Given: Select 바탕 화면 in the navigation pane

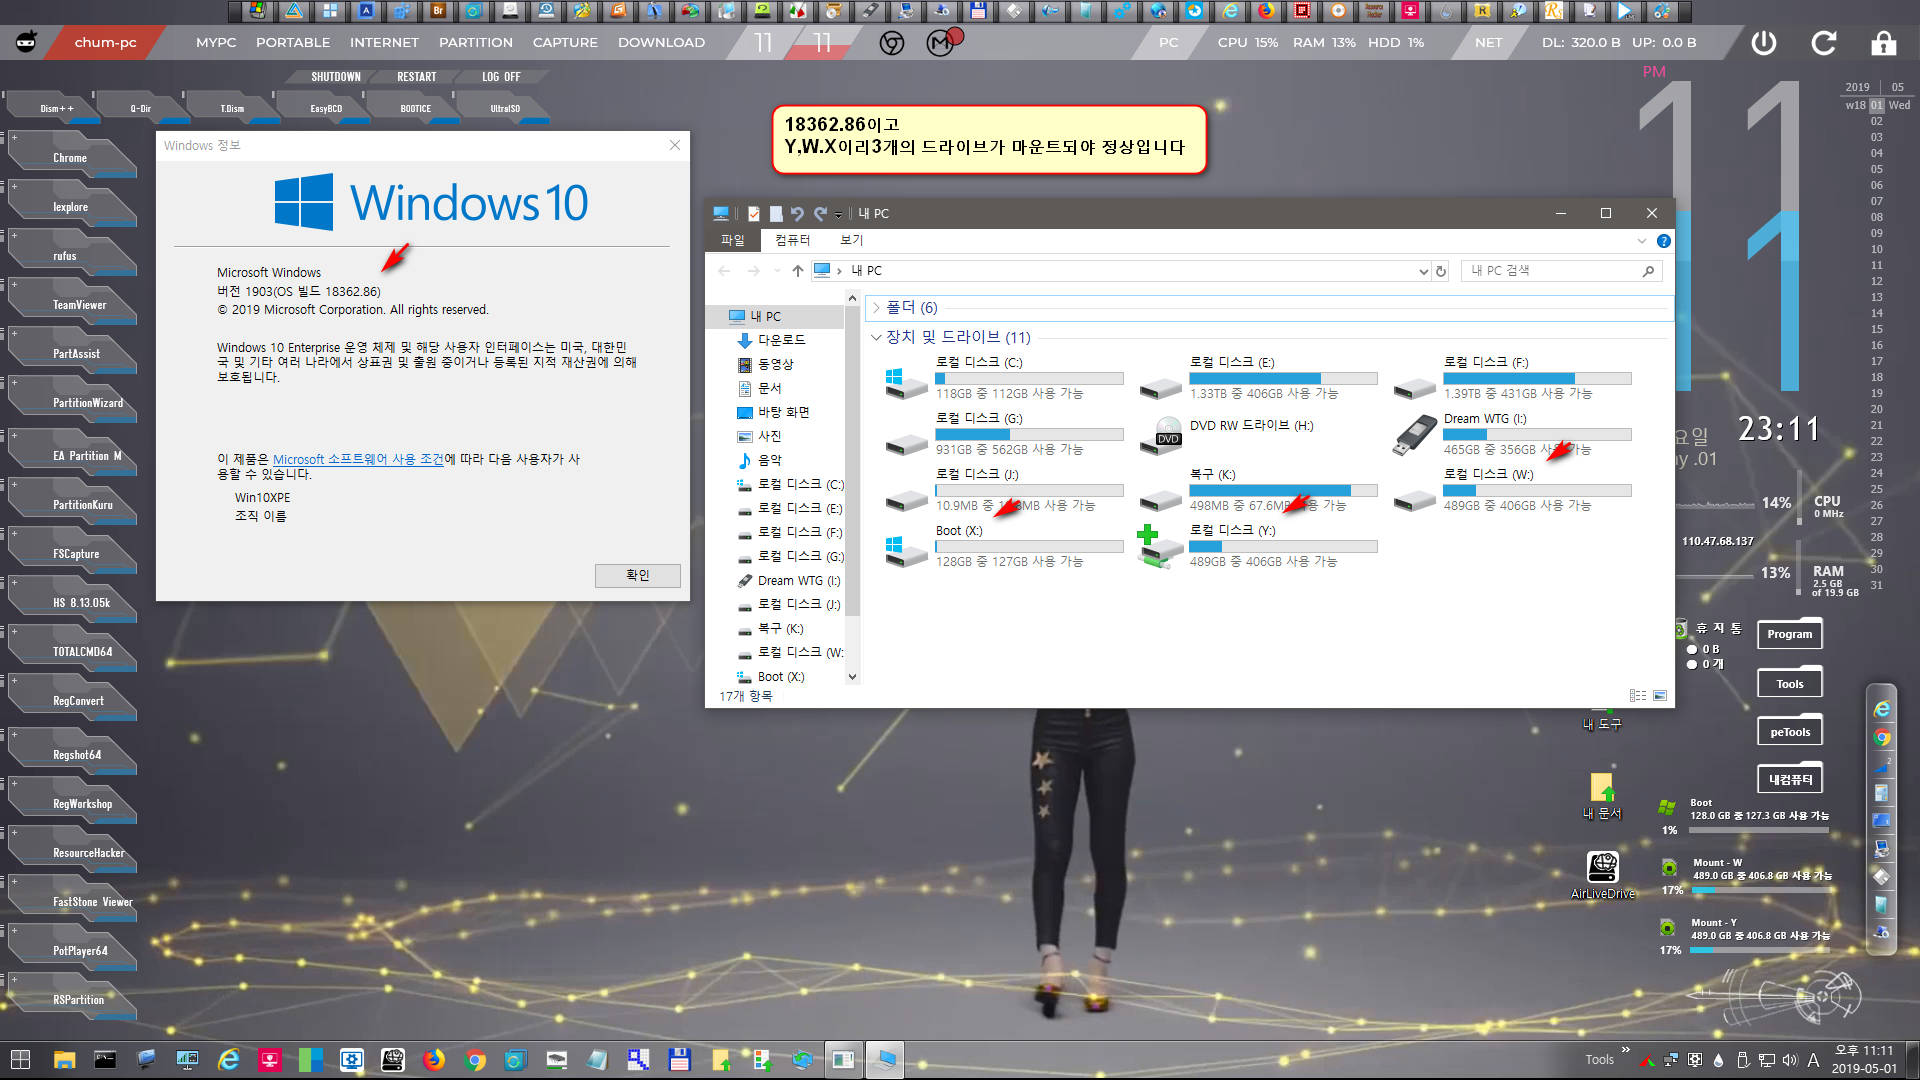Looking at the screenshot, I should click(x=783, y=412).
